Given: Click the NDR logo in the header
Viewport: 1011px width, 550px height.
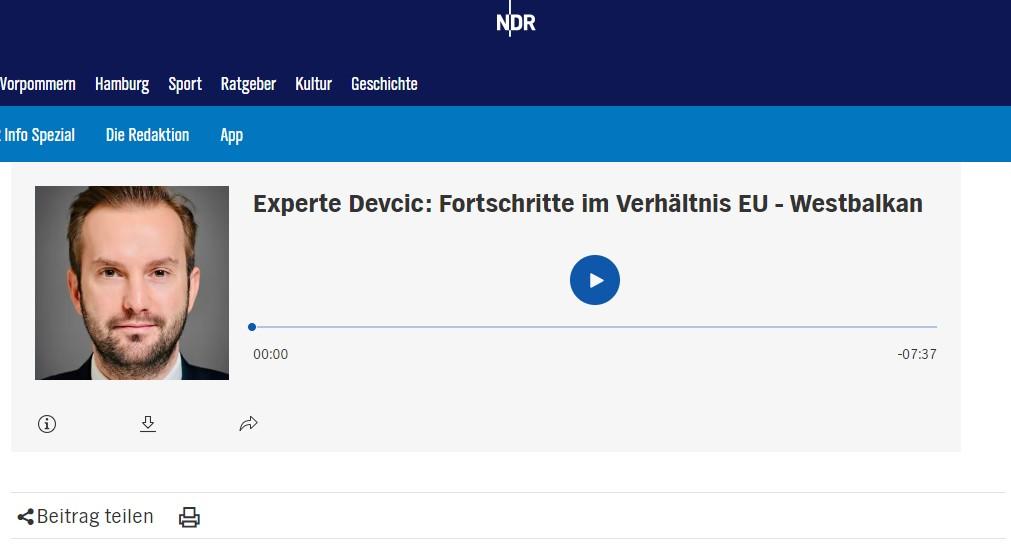Looking at the screenshot, I should [x=515, y=22].
